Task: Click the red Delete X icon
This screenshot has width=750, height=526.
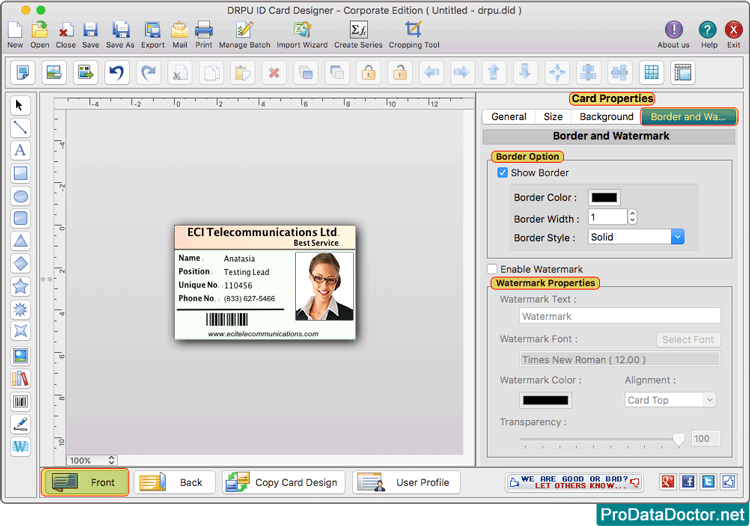Action: click(x=274, y=73)
